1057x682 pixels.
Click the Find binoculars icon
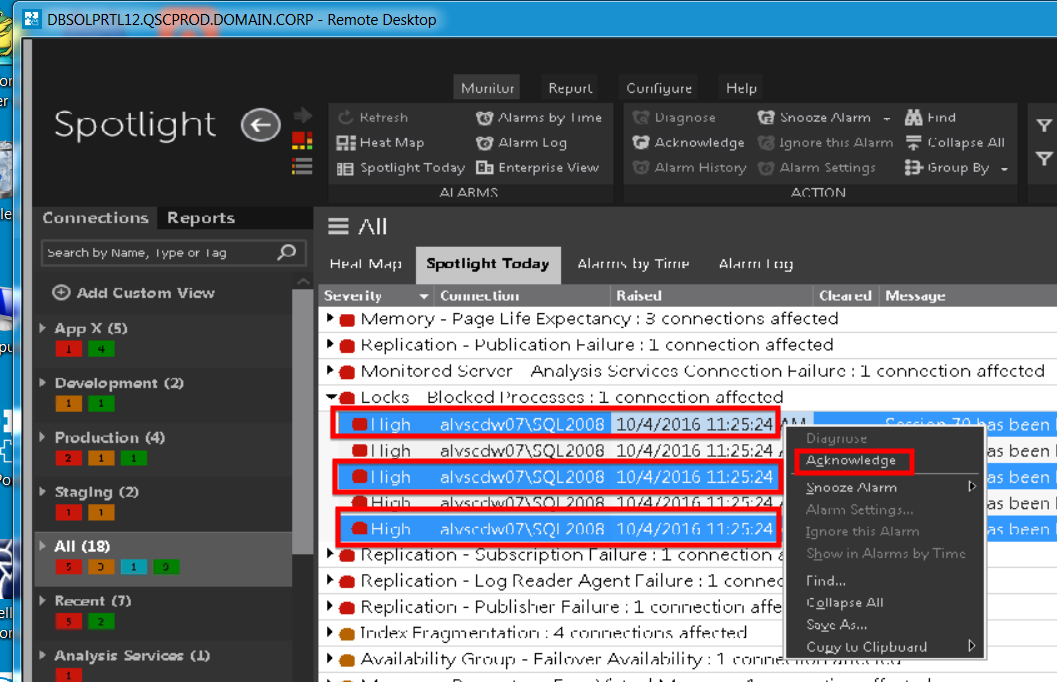pos(913,118)
